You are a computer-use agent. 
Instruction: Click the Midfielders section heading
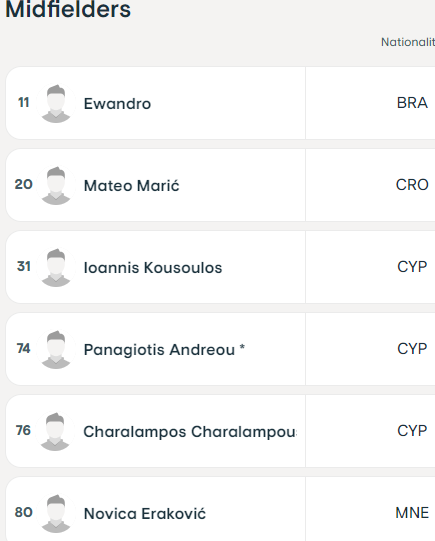pyautogui.click(x=68, y=9)
